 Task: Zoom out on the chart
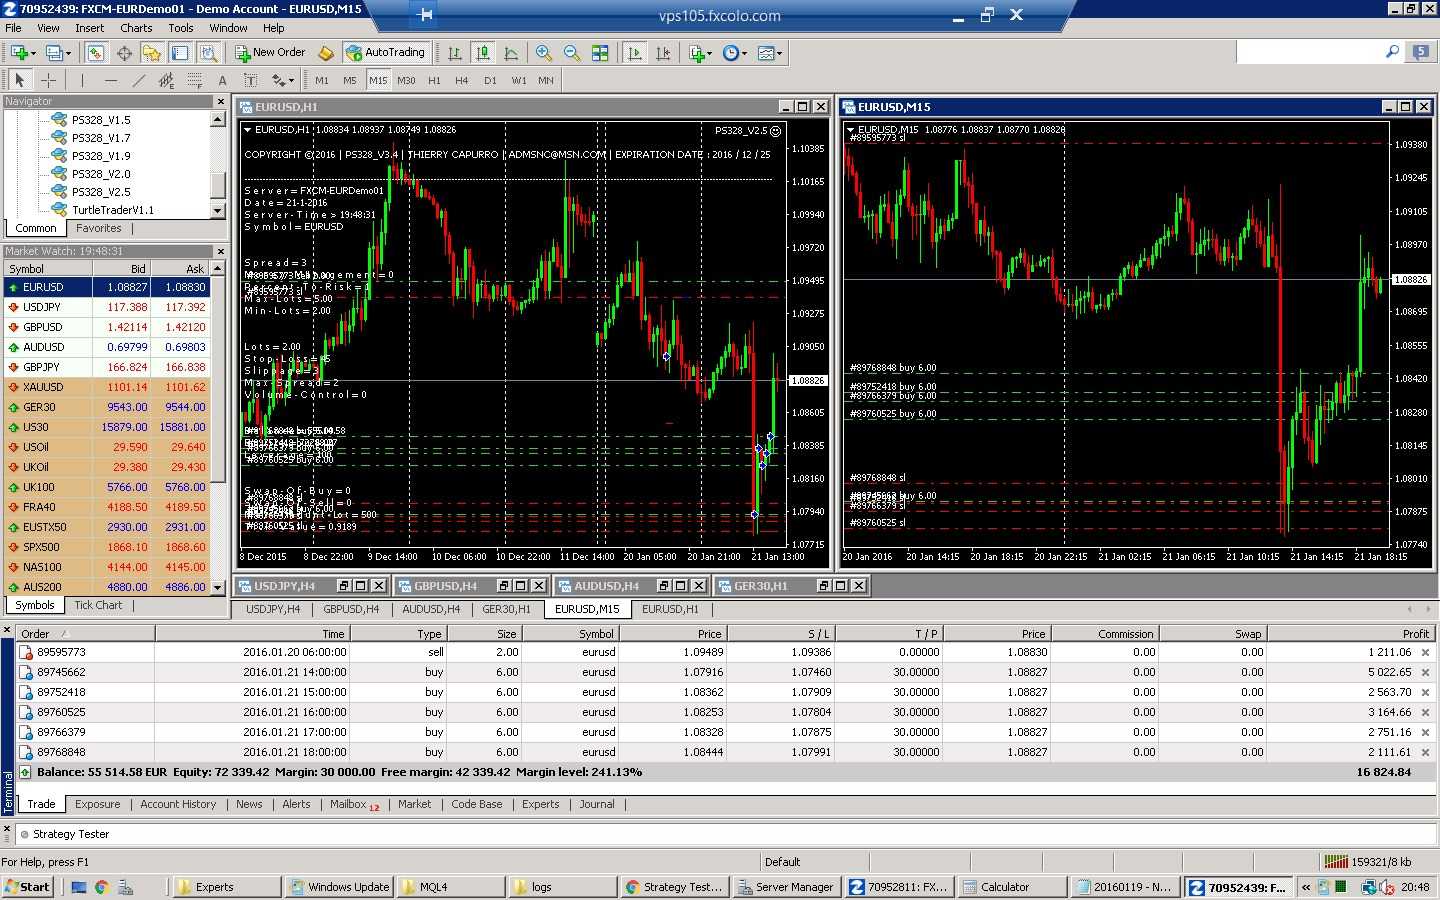(572, 53)
